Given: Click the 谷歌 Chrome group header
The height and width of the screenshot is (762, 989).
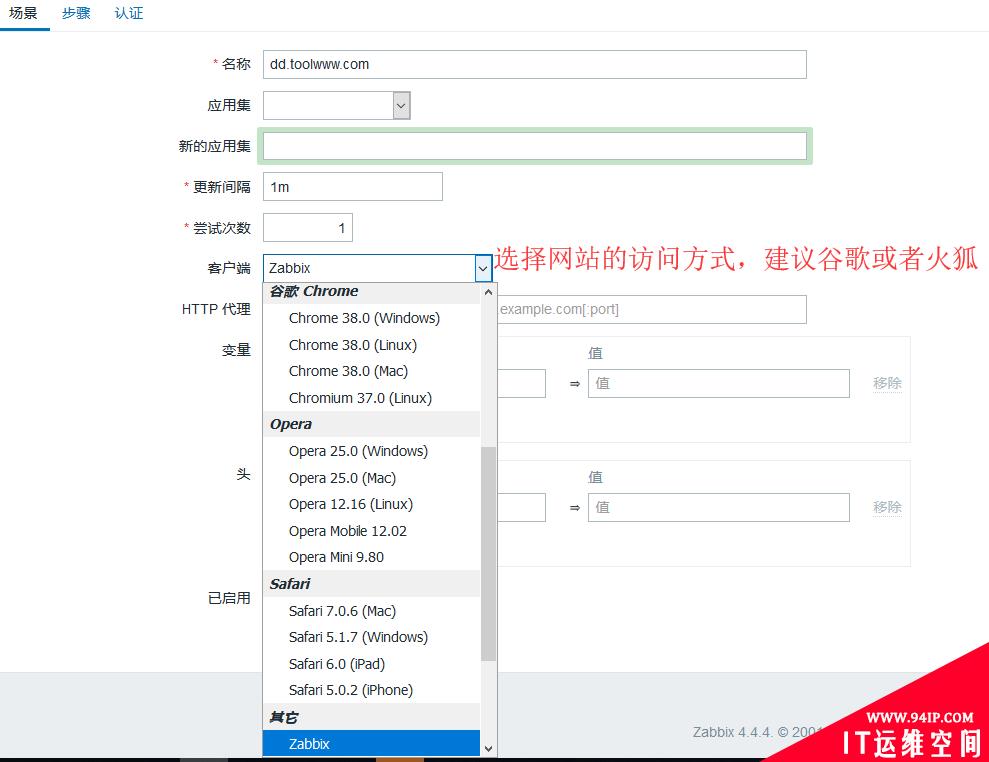Looking at the screenshot, I should coord(371,291).
